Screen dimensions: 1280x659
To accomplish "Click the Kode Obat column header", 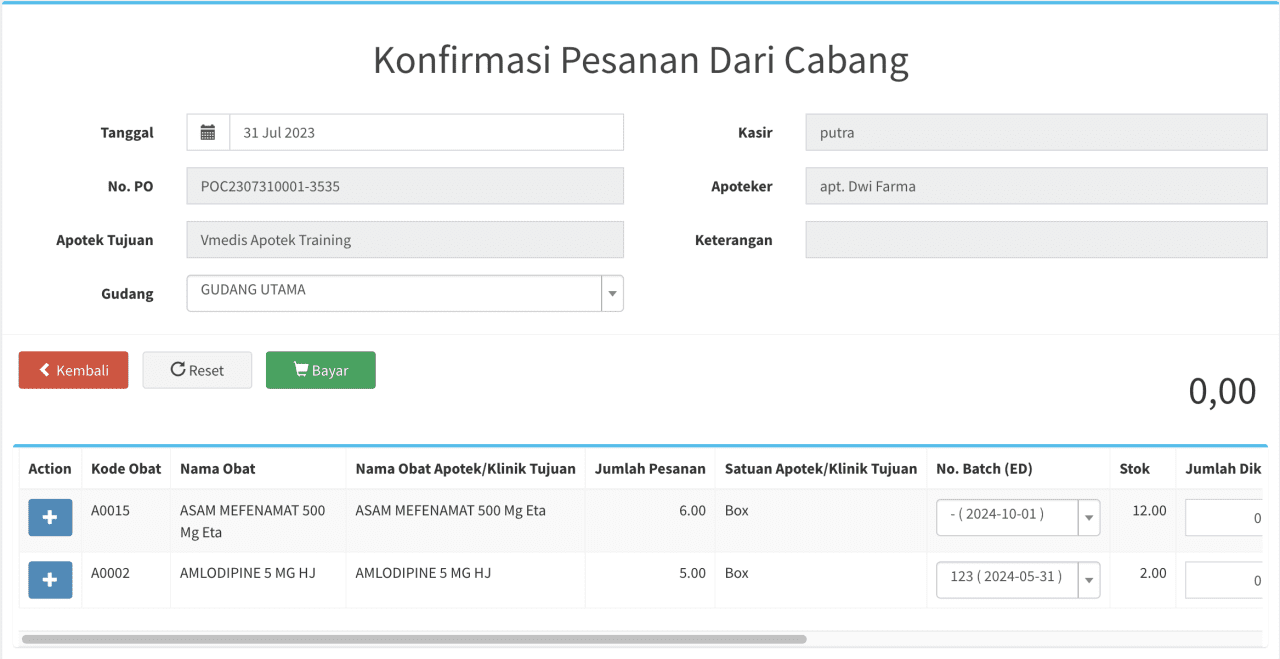I will 126,468.
